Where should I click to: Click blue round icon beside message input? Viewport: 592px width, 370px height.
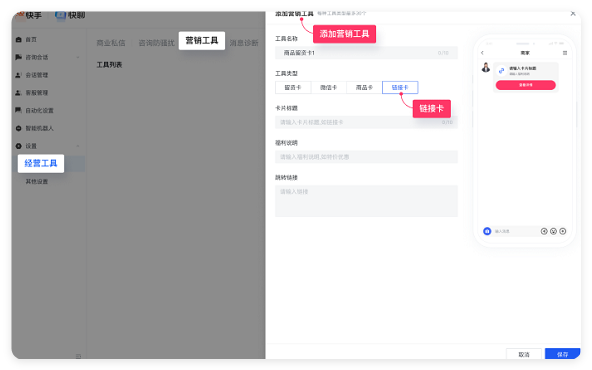click(487, 231)
